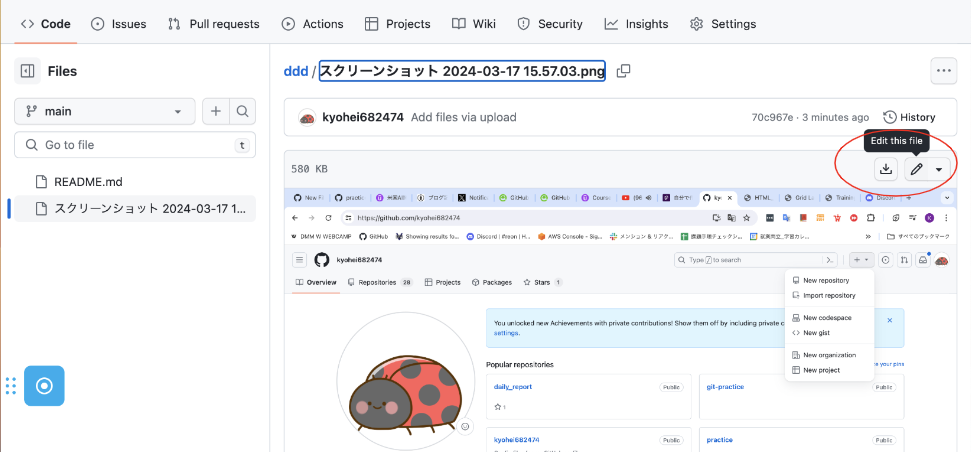The height and width of the screenshot is (452, 971).
Task: Click the 580 KB file size text
Action: tap(309, 169)
